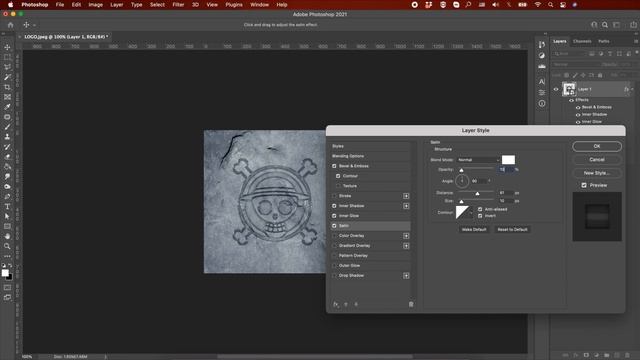The image size is (640, 360).
Task: Open the Histogram panel icon
Action: (x=542, y=66)
